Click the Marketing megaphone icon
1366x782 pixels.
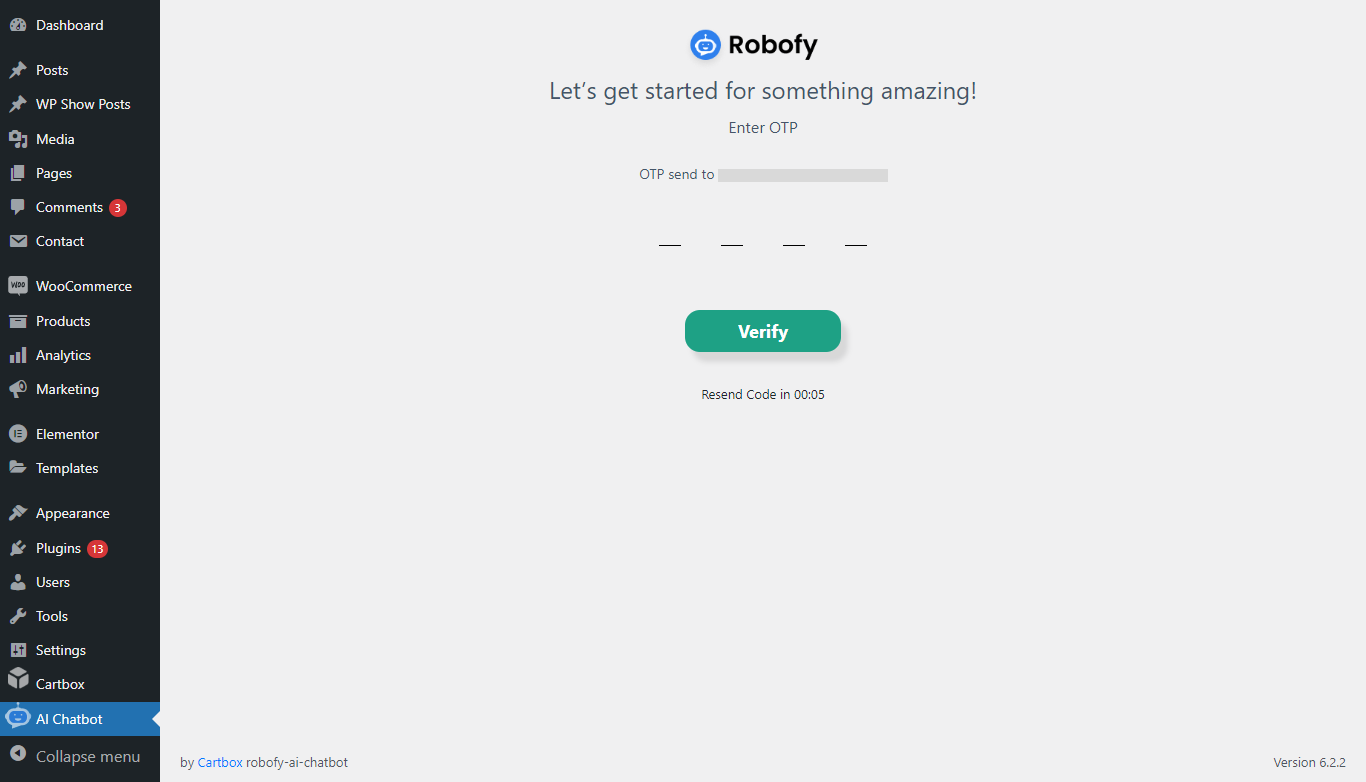pyautogui.click(x=18, y=389)
